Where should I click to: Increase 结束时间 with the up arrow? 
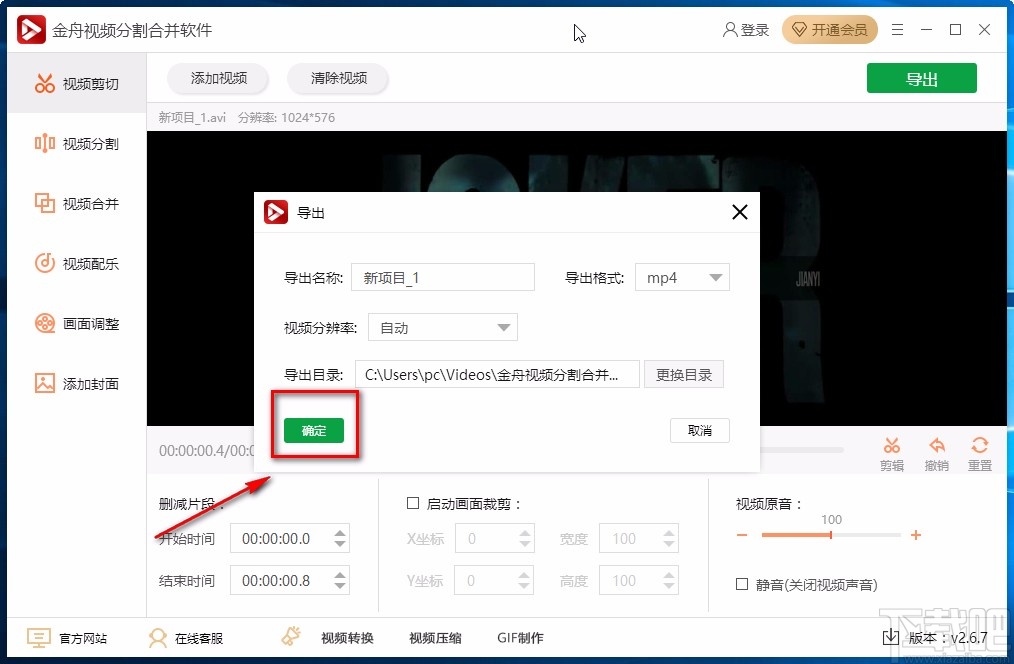(340, 575)
